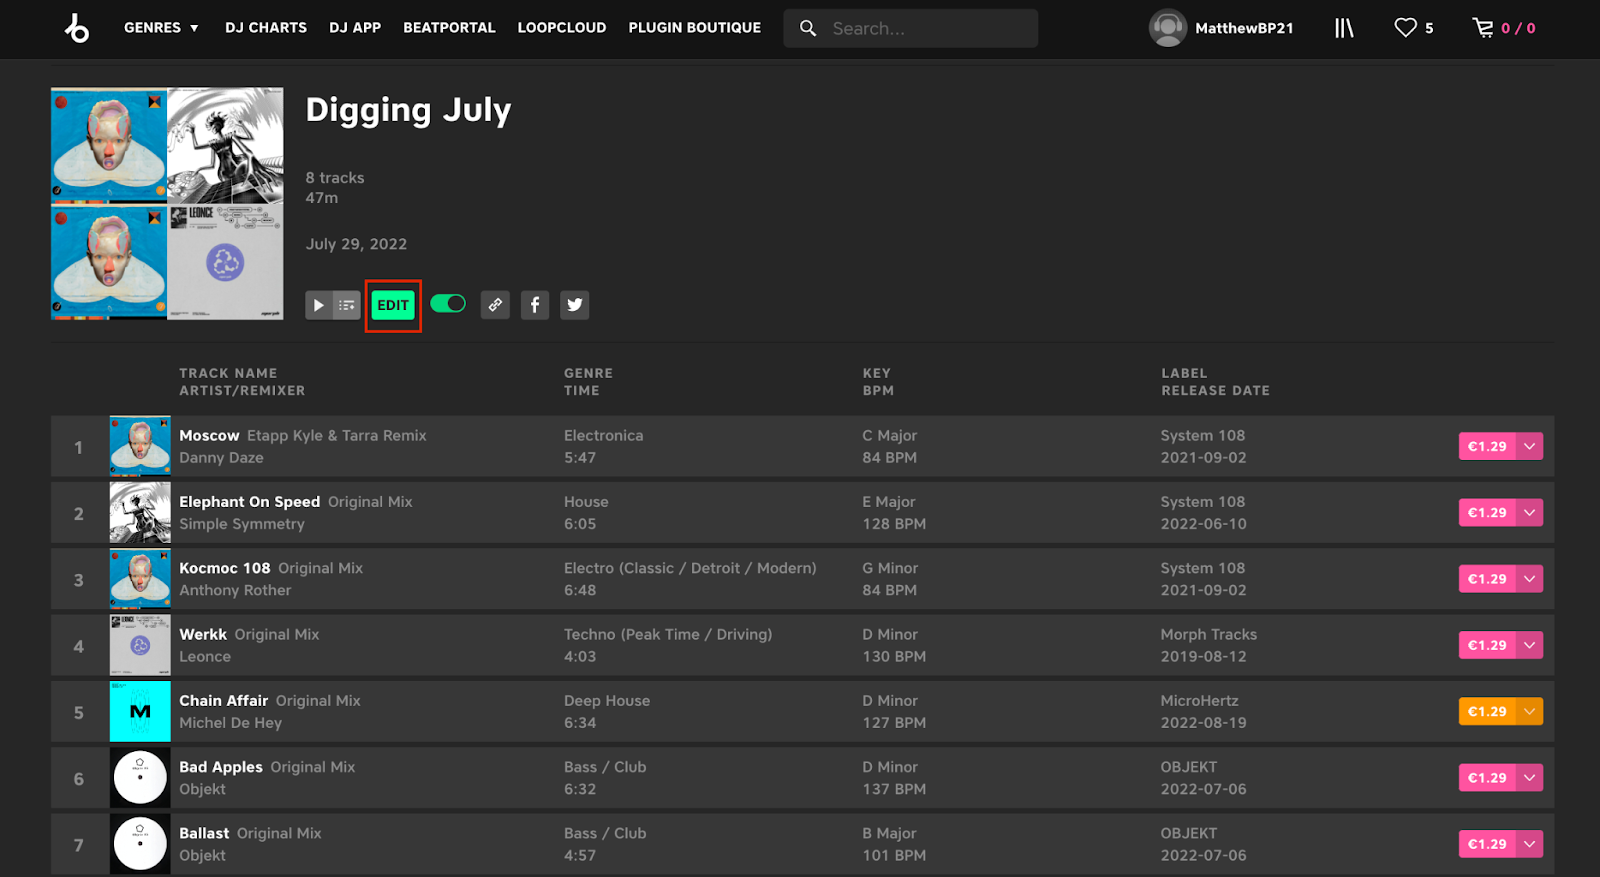Open the DJ CHARTS menu item
This screenshot has width=1600, height=877.
266,28
